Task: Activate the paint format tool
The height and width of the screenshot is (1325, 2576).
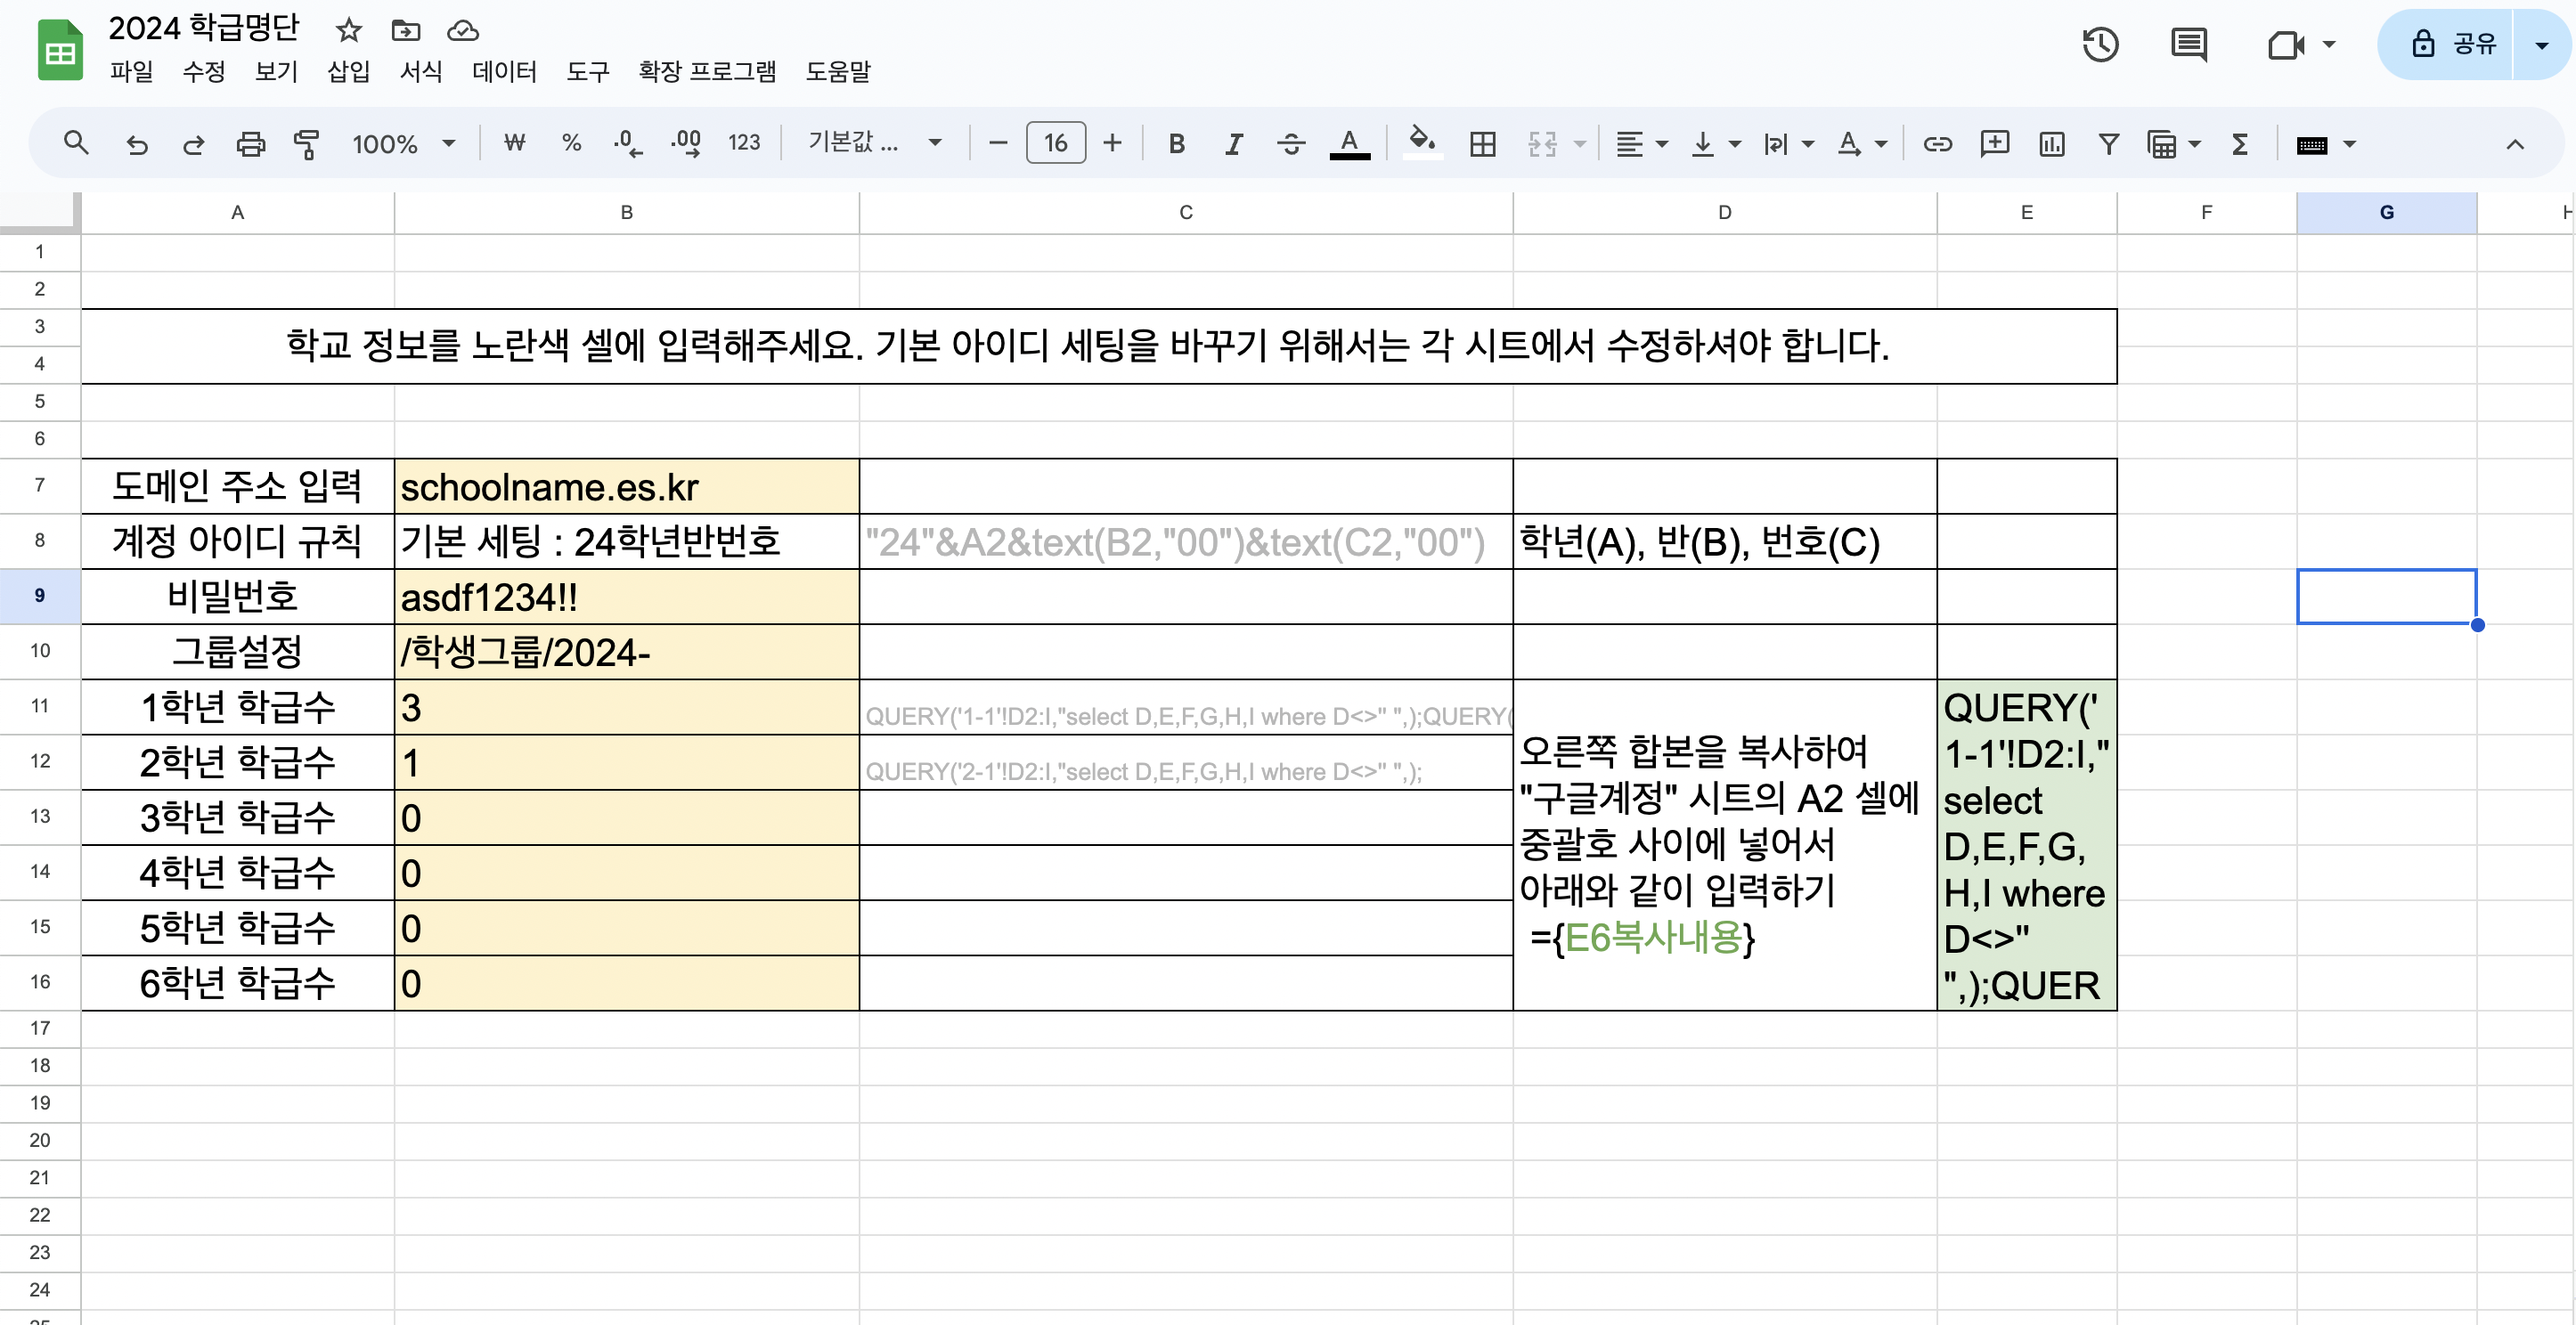Action: (x=306, y=144)
